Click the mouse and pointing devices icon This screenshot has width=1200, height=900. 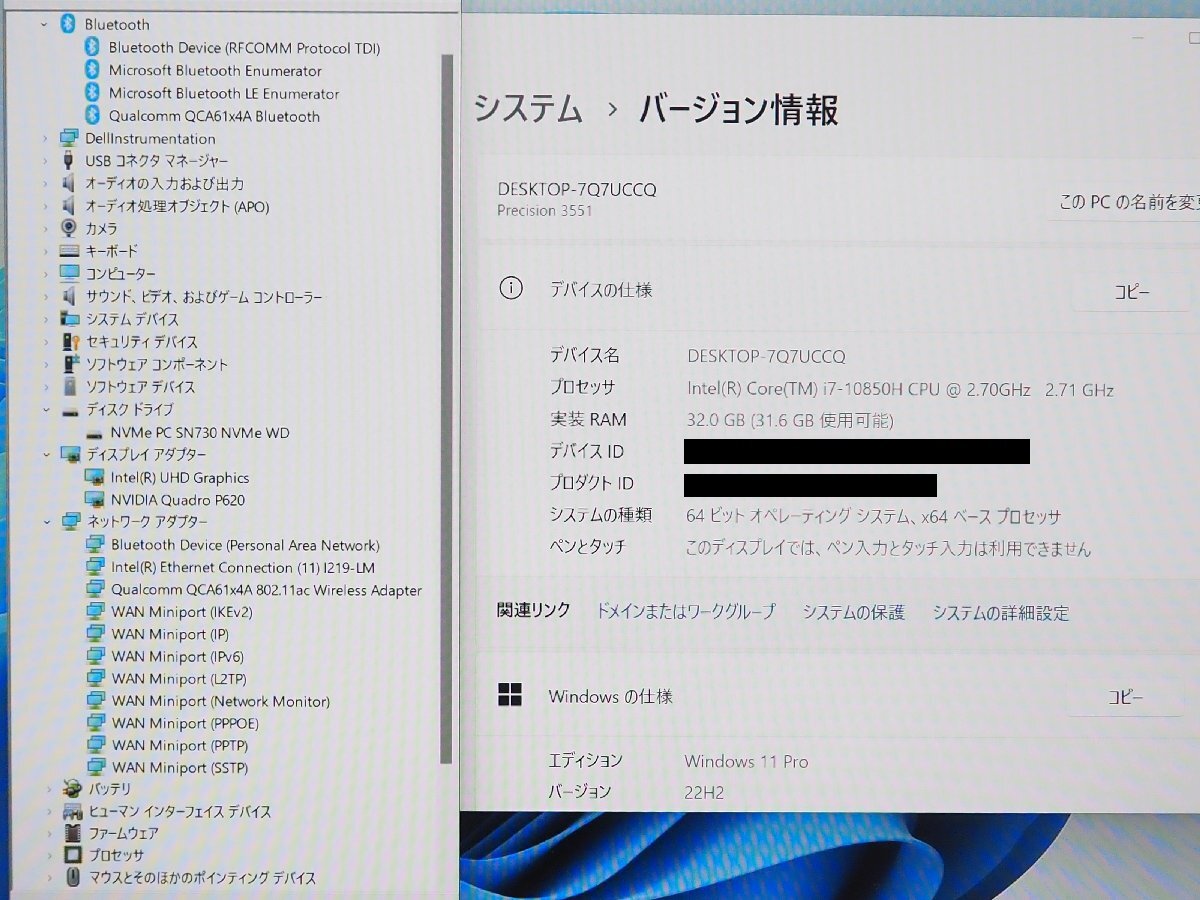(x=72, y=878)
